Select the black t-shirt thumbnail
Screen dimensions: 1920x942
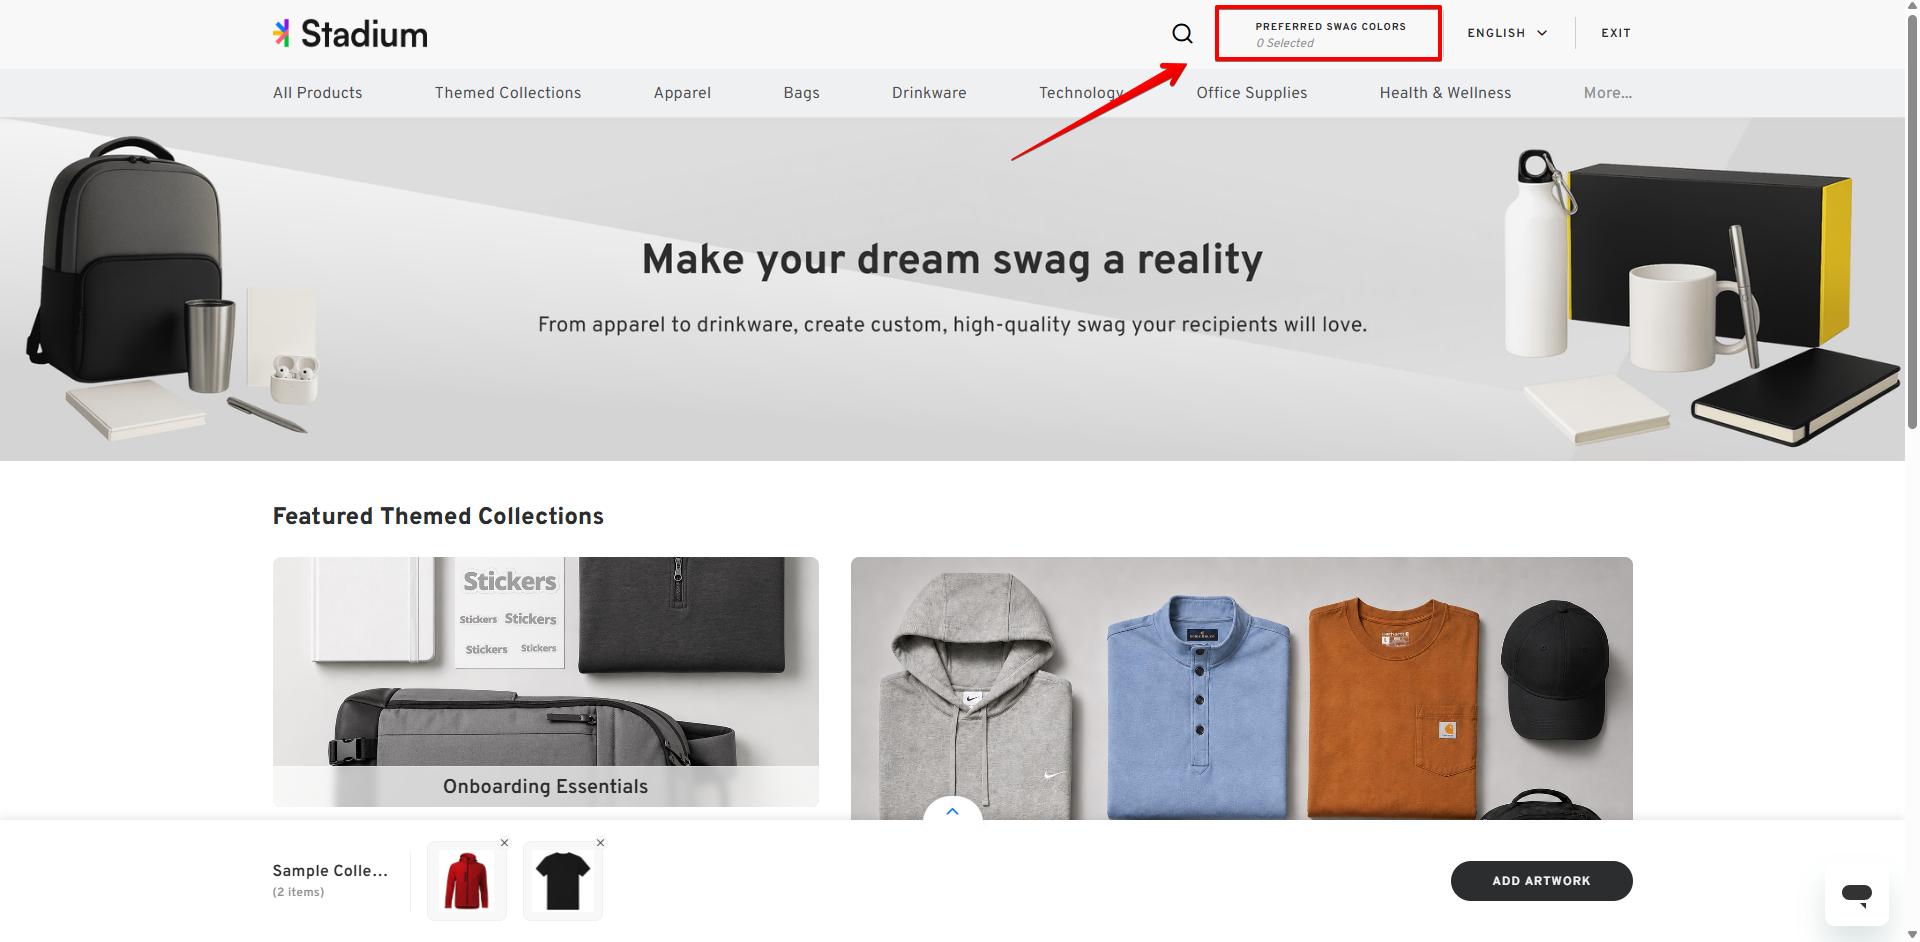click(563, 881)
